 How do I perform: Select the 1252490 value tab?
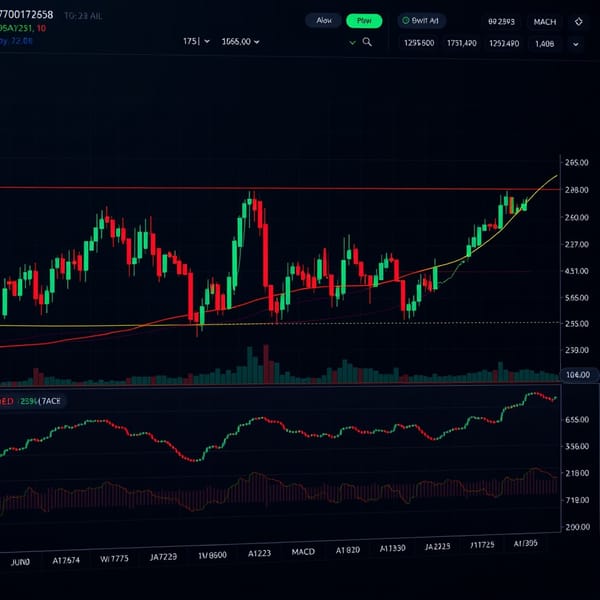pyautogui.click(x=504, y=44)
